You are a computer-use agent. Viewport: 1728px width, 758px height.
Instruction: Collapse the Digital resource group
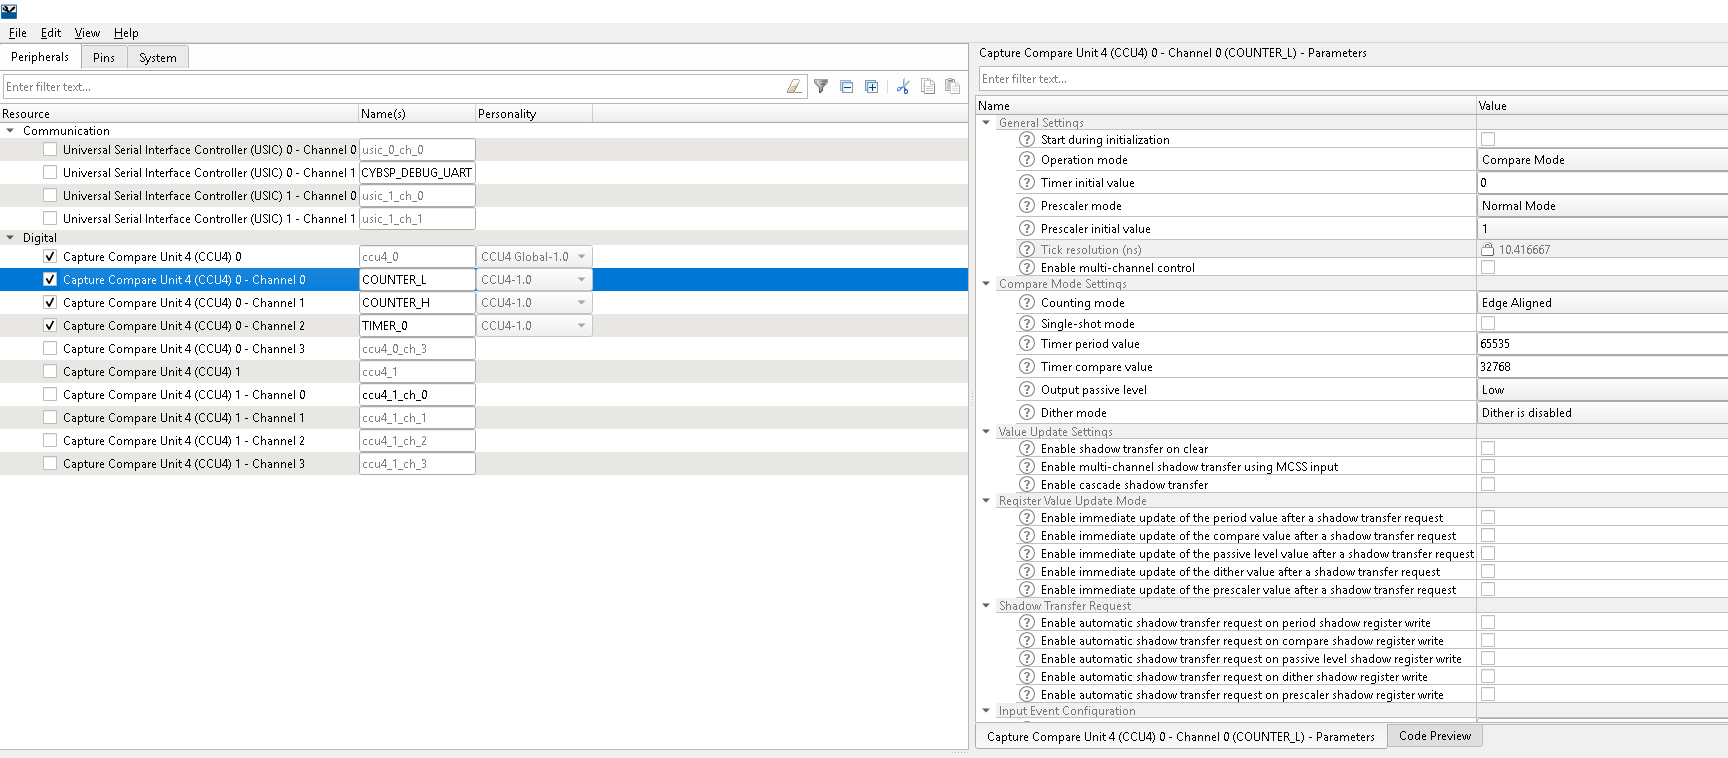coord(10,237)
